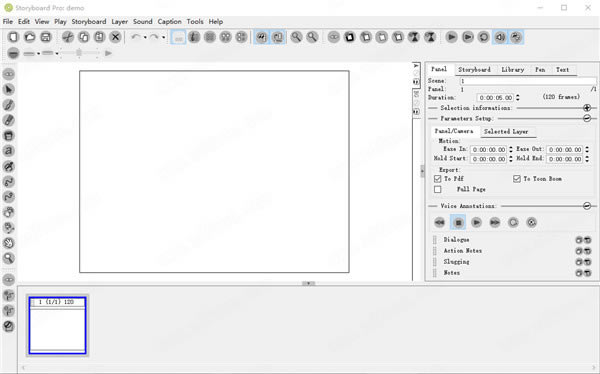
Task: Click the Delete X icon in toolbar
Action: tap(115, 37)
